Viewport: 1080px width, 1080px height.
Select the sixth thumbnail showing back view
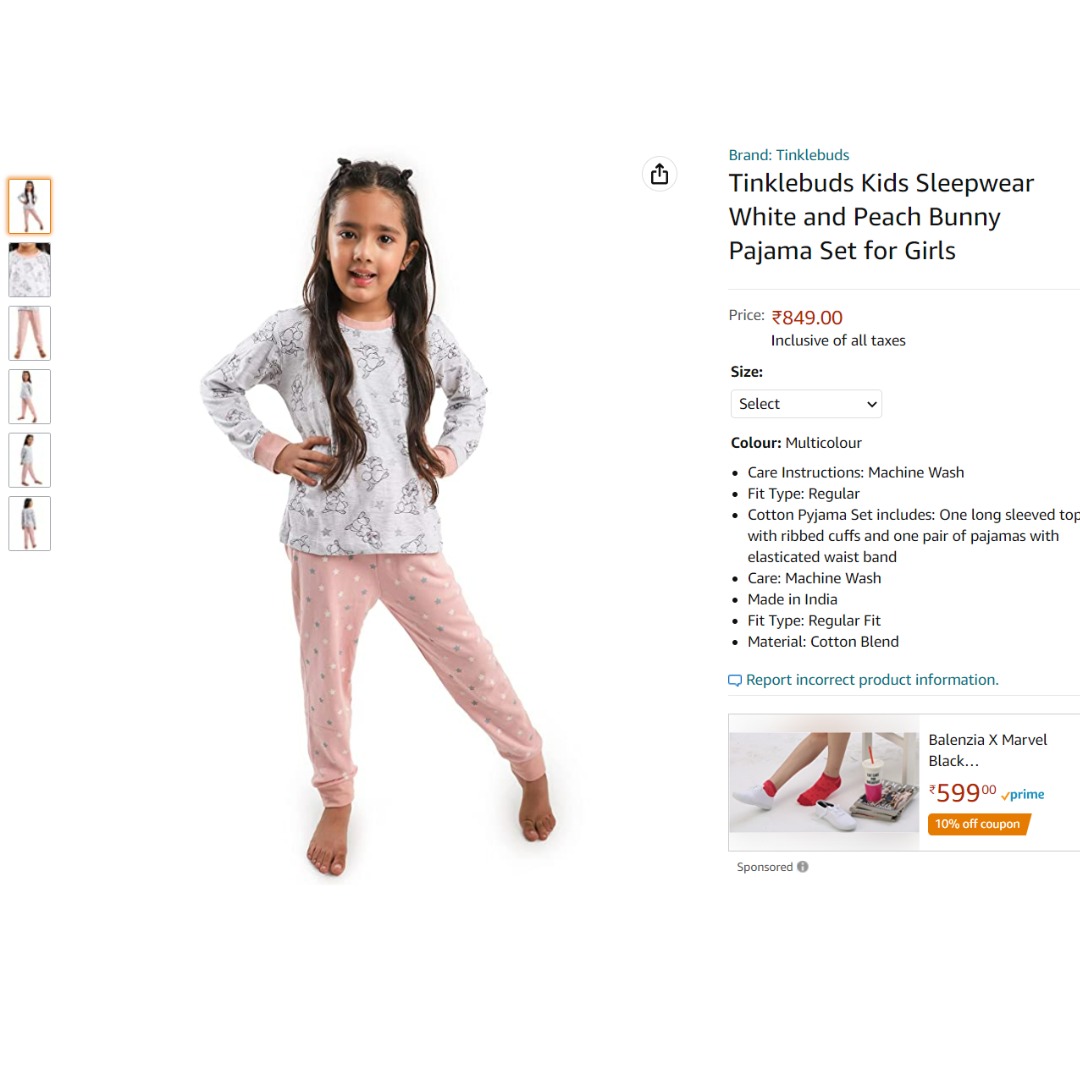click(30, 523)
